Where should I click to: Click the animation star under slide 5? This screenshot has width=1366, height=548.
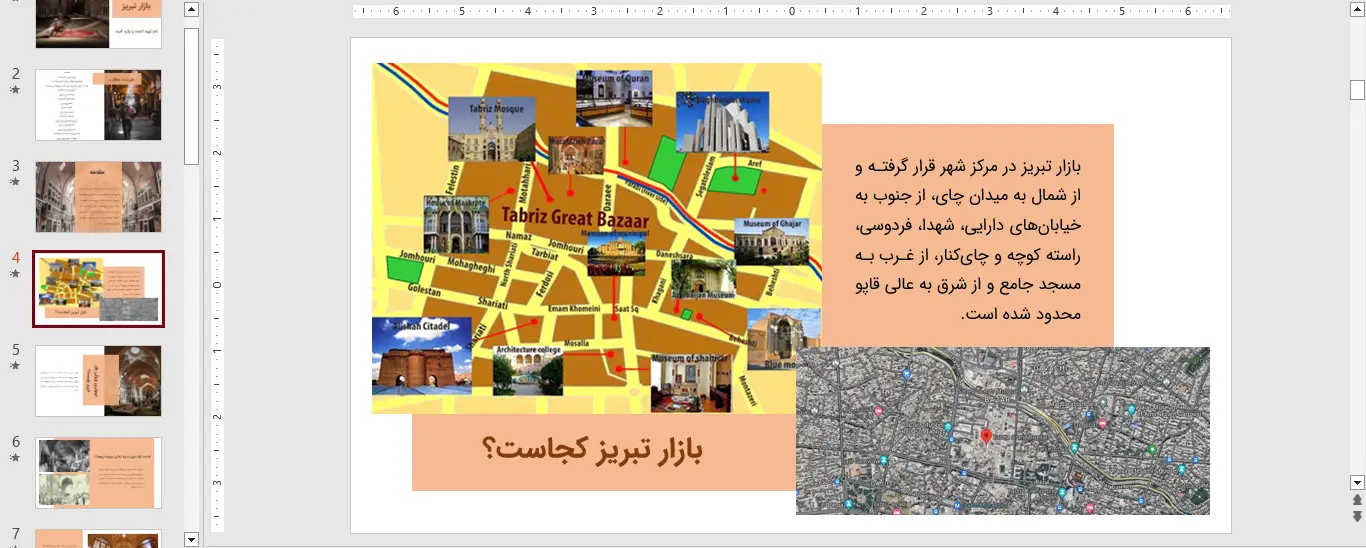(x=15, y=365)
